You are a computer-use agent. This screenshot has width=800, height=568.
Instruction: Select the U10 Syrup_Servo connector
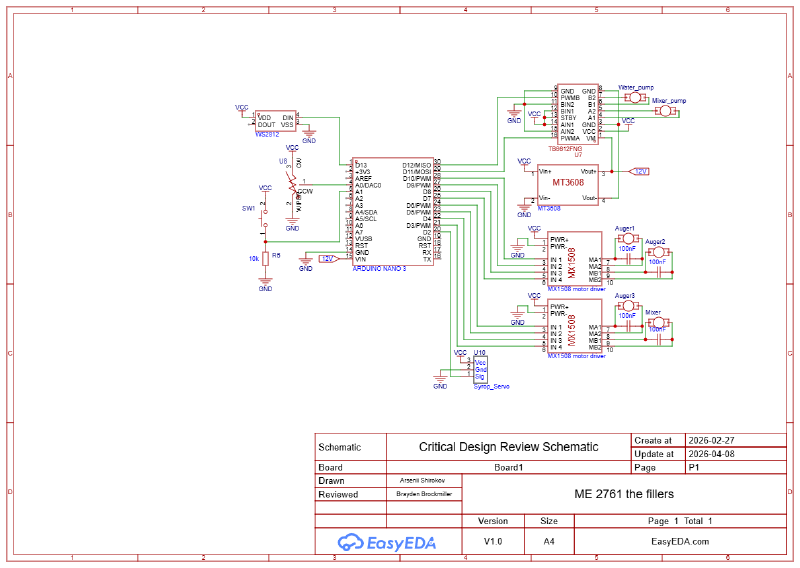(480, 369)
